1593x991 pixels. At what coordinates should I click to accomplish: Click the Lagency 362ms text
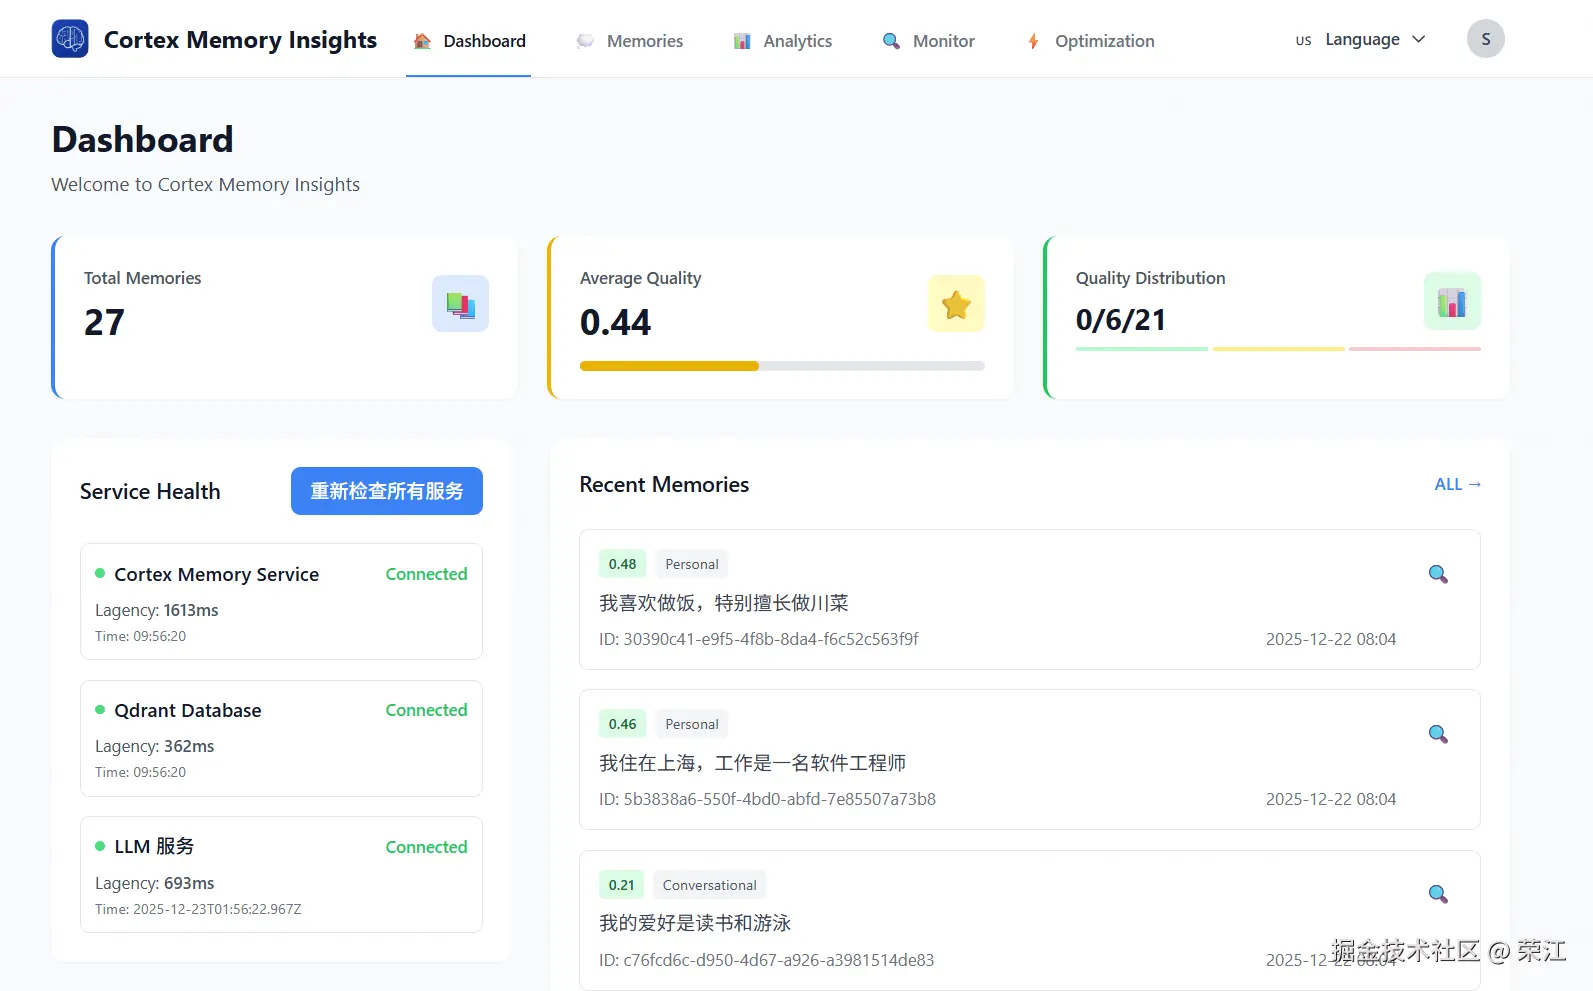coord(154,746)
